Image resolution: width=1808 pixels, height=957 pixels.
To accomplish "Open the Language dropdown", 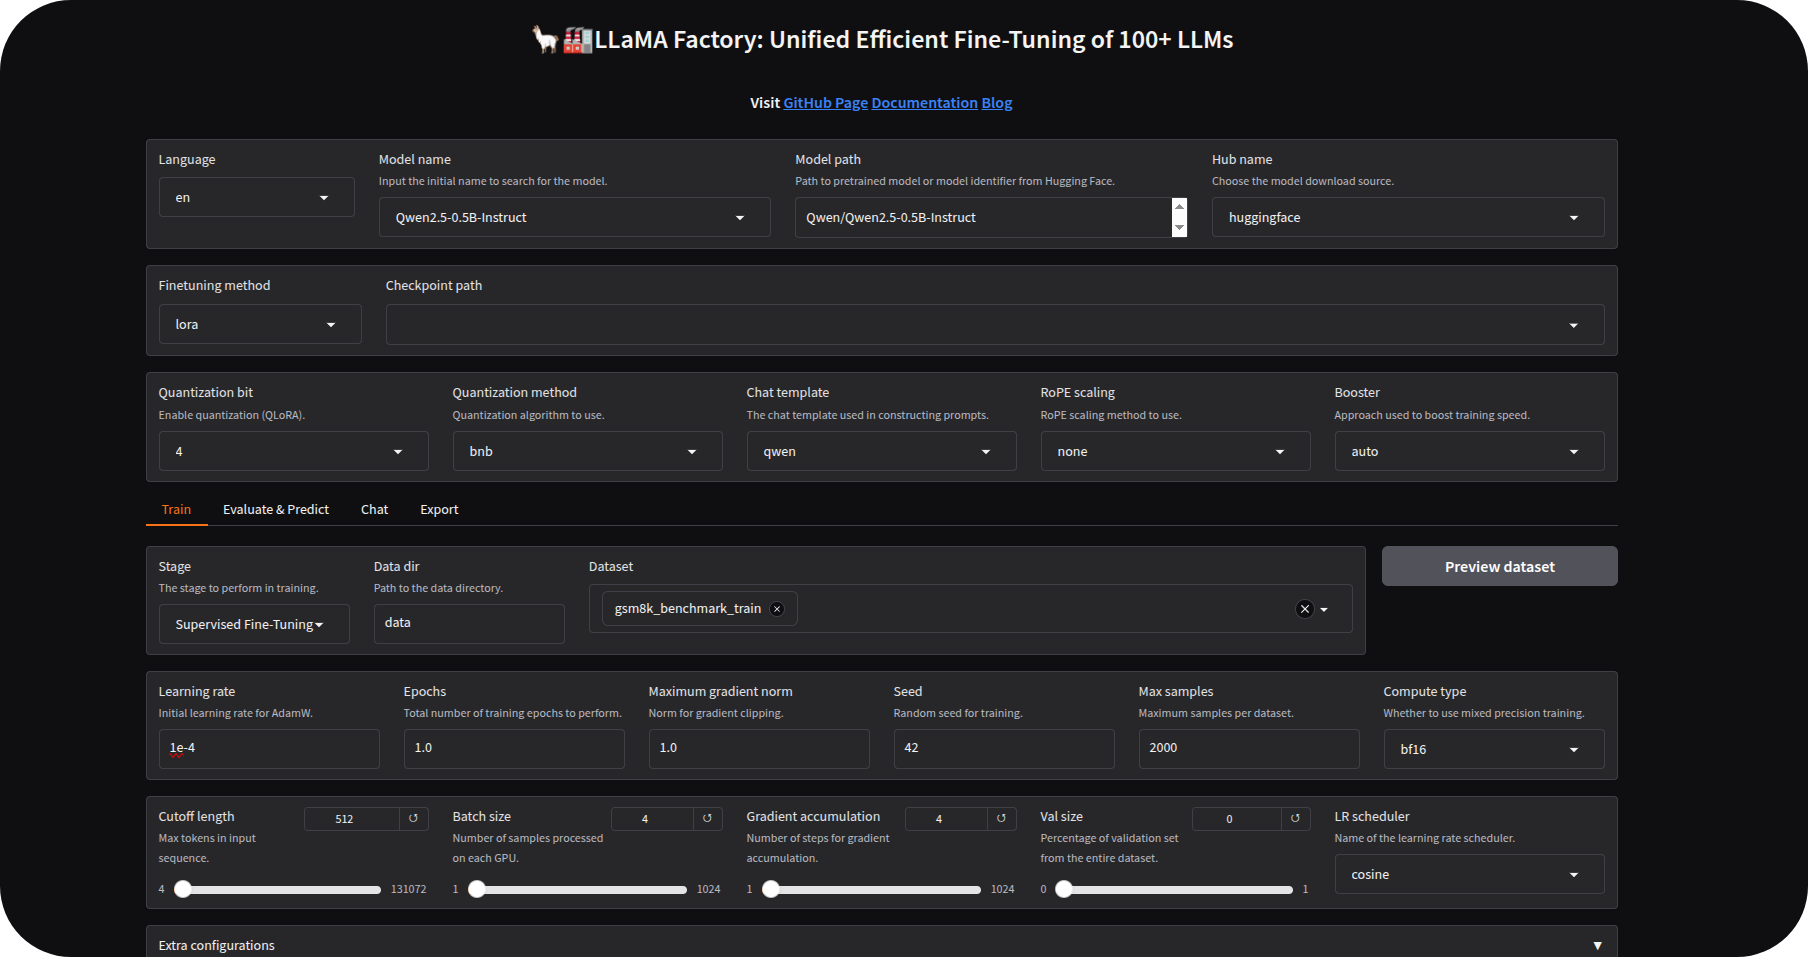I will [x=257, y=197].
